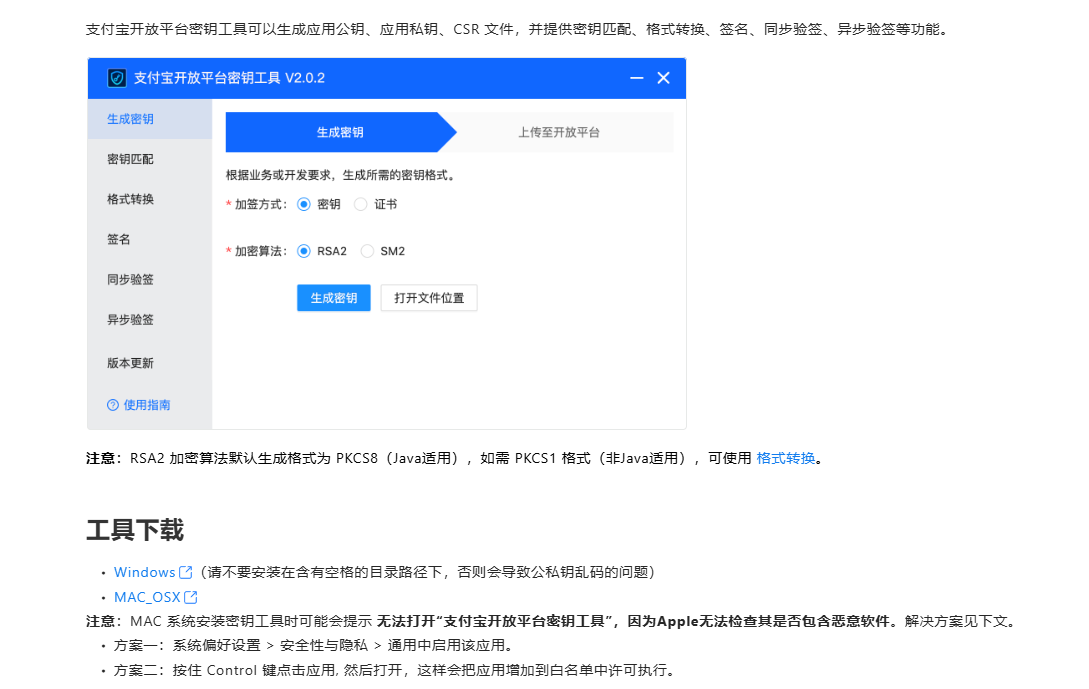Close the key tool window
This screenshot has height=689, width=1089.
tap(663, 78)
